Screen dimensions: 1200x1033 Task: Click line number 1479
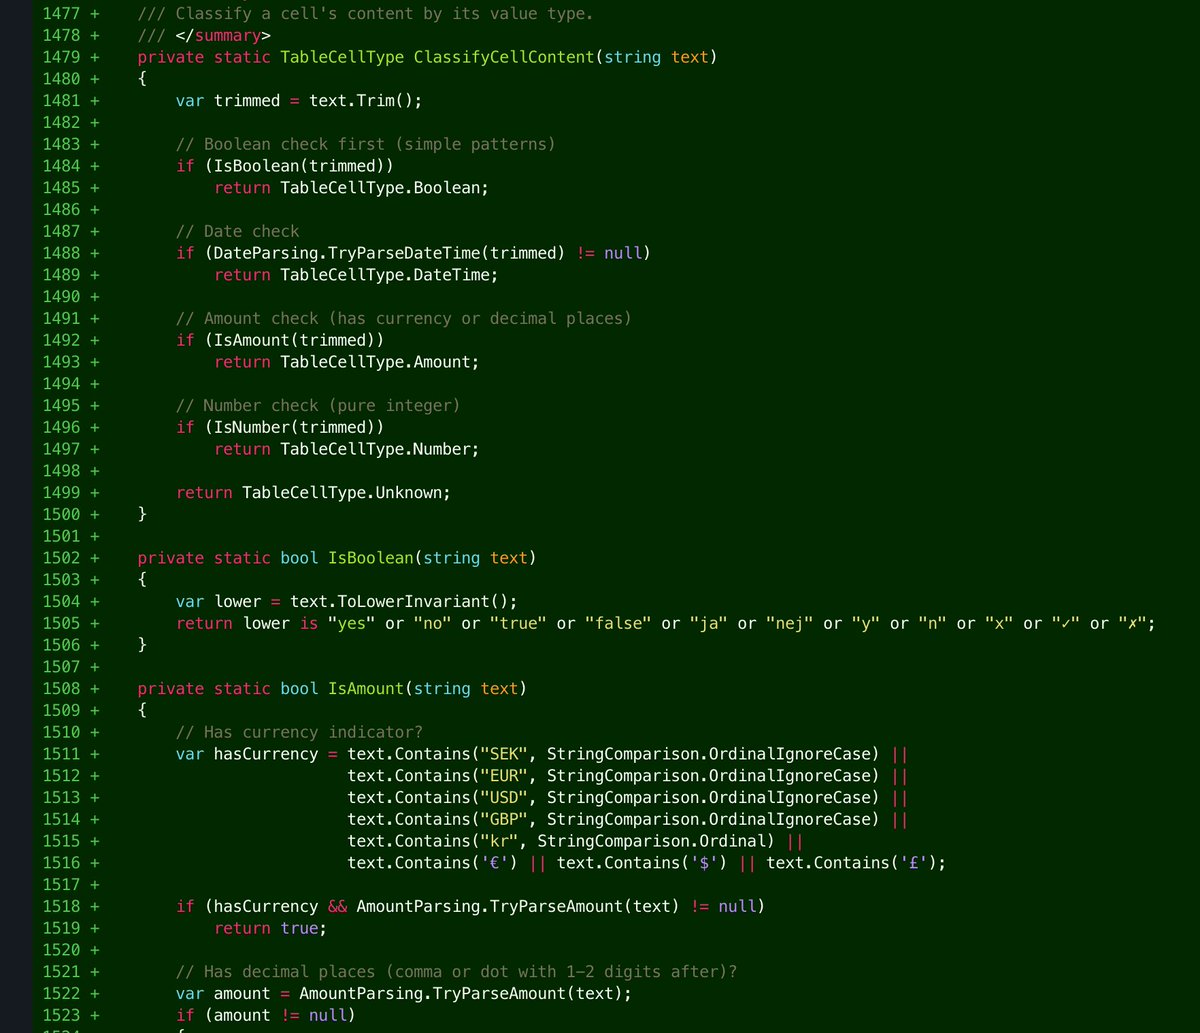tap(61, 57)
